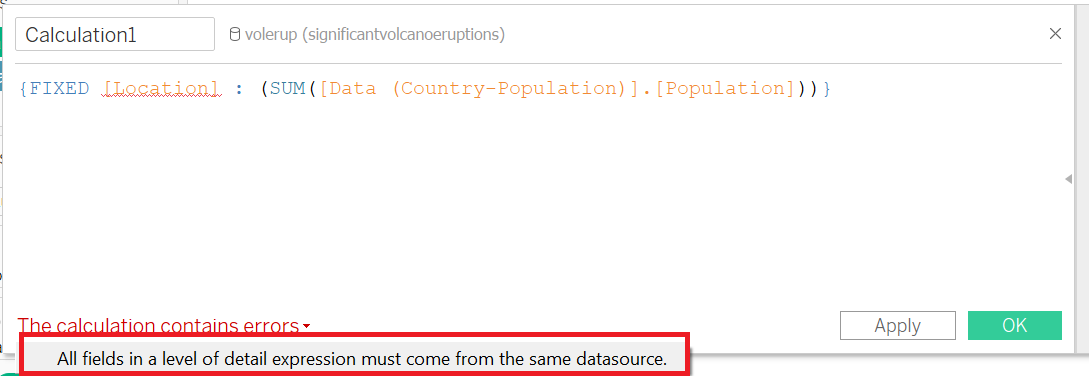
Task: Click the Apply button
Action: [x=897, y=325]
